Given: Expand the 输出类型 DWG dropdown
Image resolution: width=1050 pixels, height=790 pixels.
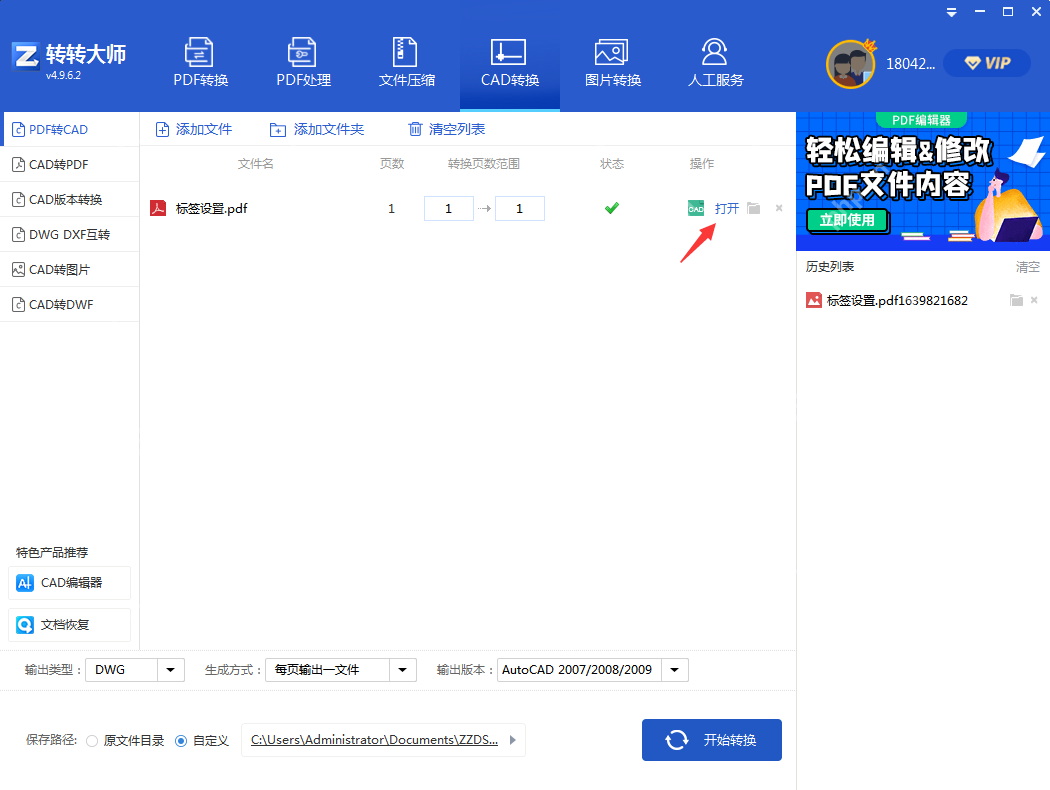Looking at the screenshot, I should tap(171, 669).
